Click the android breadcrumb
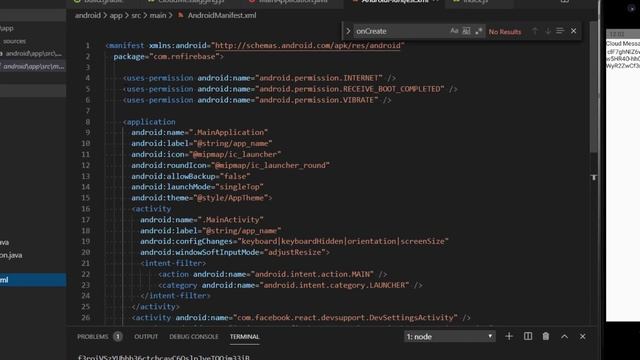This screenshot has height=360, width=640. [x=87, y=16]
